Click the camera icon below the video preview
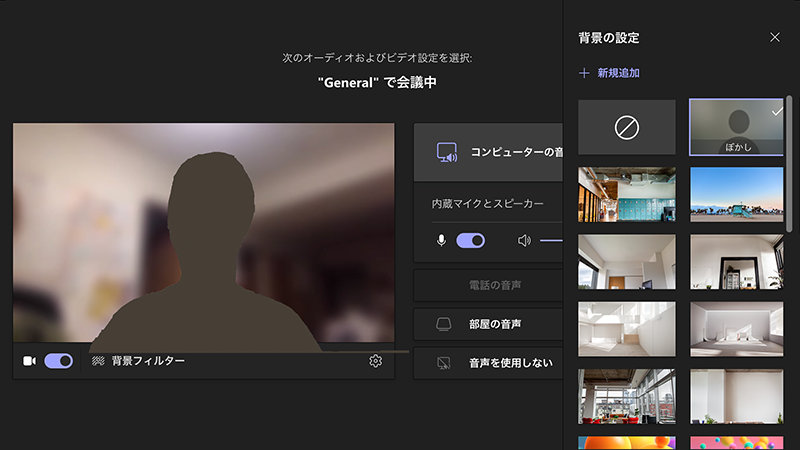 pos(30,361)
